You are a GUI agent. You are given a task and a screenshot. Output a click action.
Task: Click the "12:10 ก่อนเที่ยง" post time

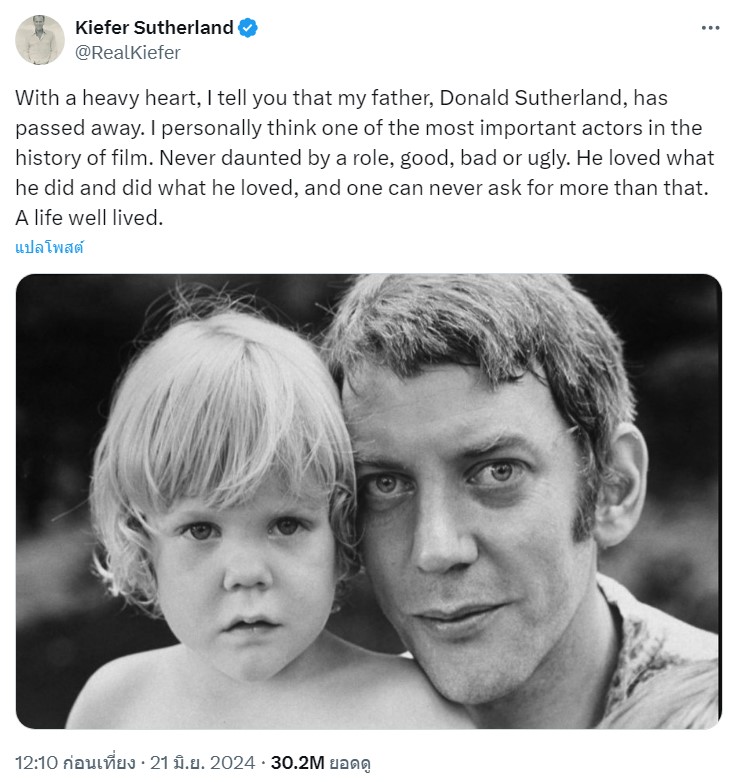click(75, 763)
